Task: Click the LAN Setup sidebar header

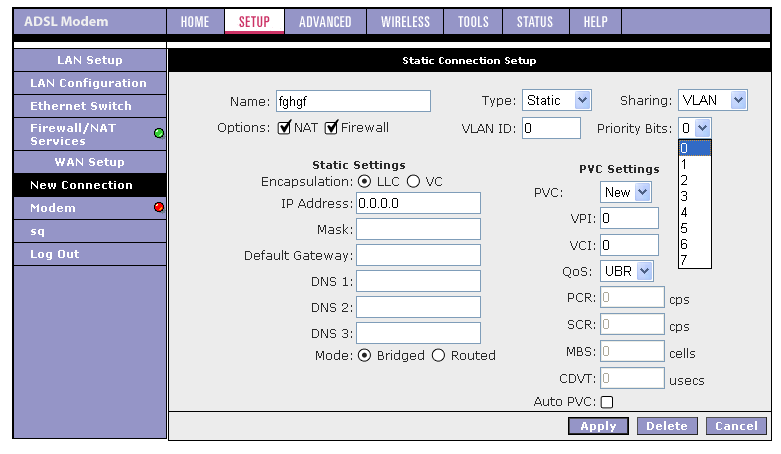Action: click(90, 60)
